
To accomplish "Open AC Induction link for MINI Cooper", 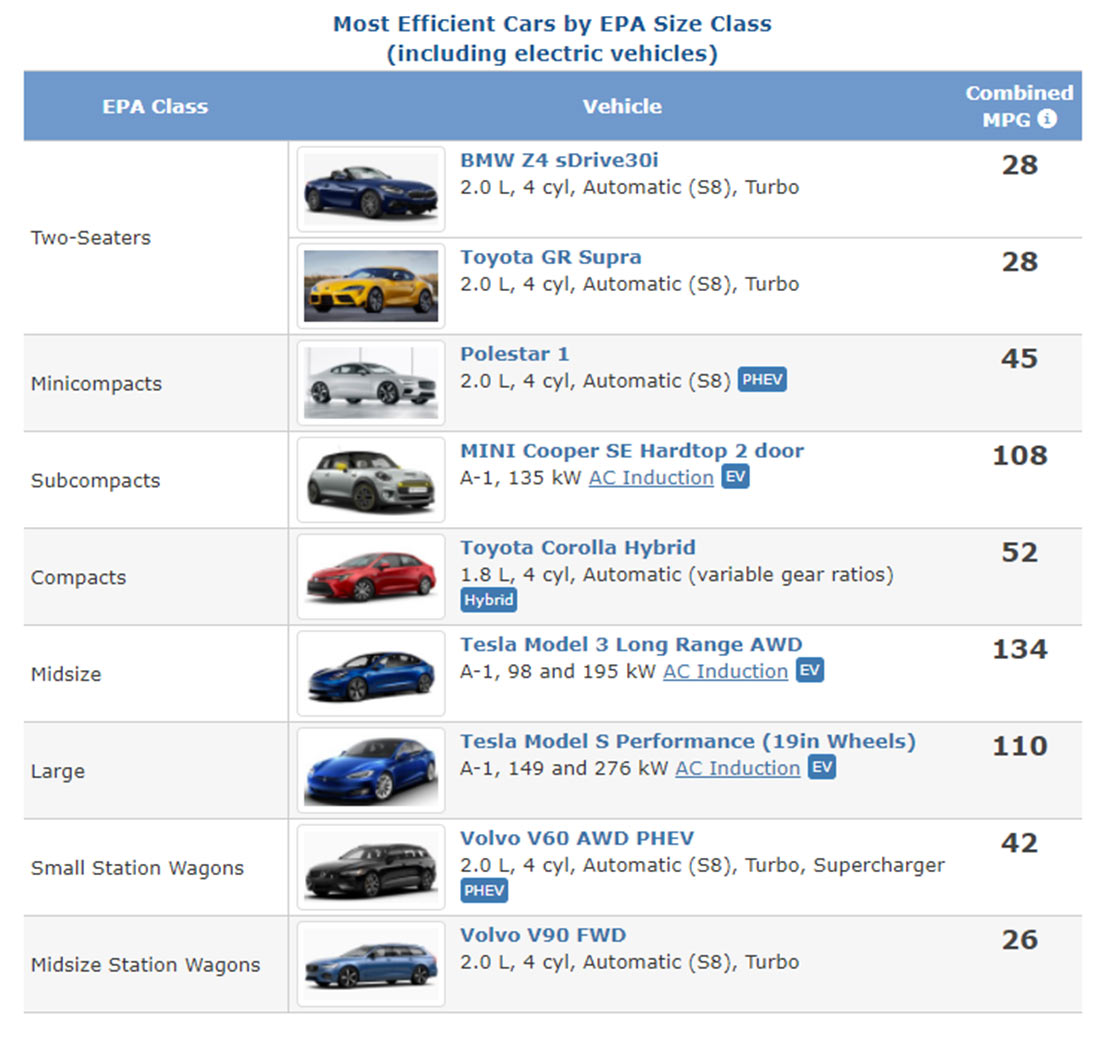I will (651, 478).
